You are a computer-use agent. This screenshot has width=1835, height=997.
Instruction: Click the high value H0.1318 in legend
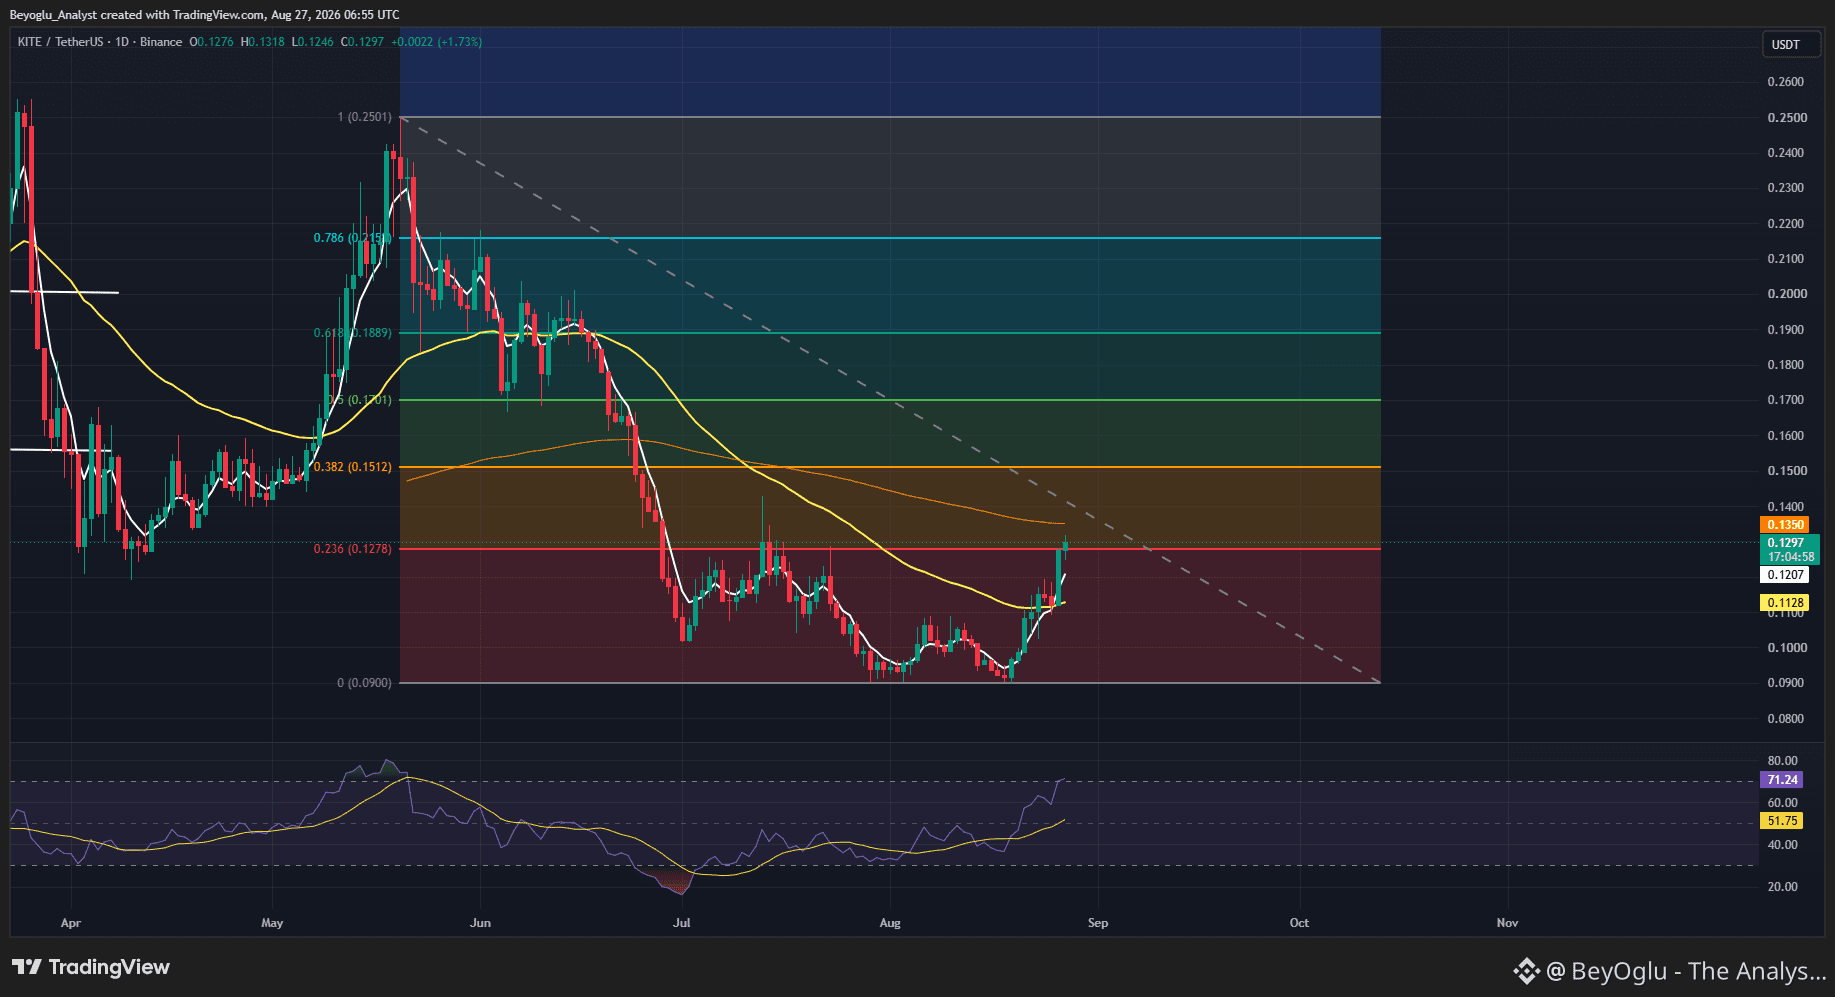point(263,42)
